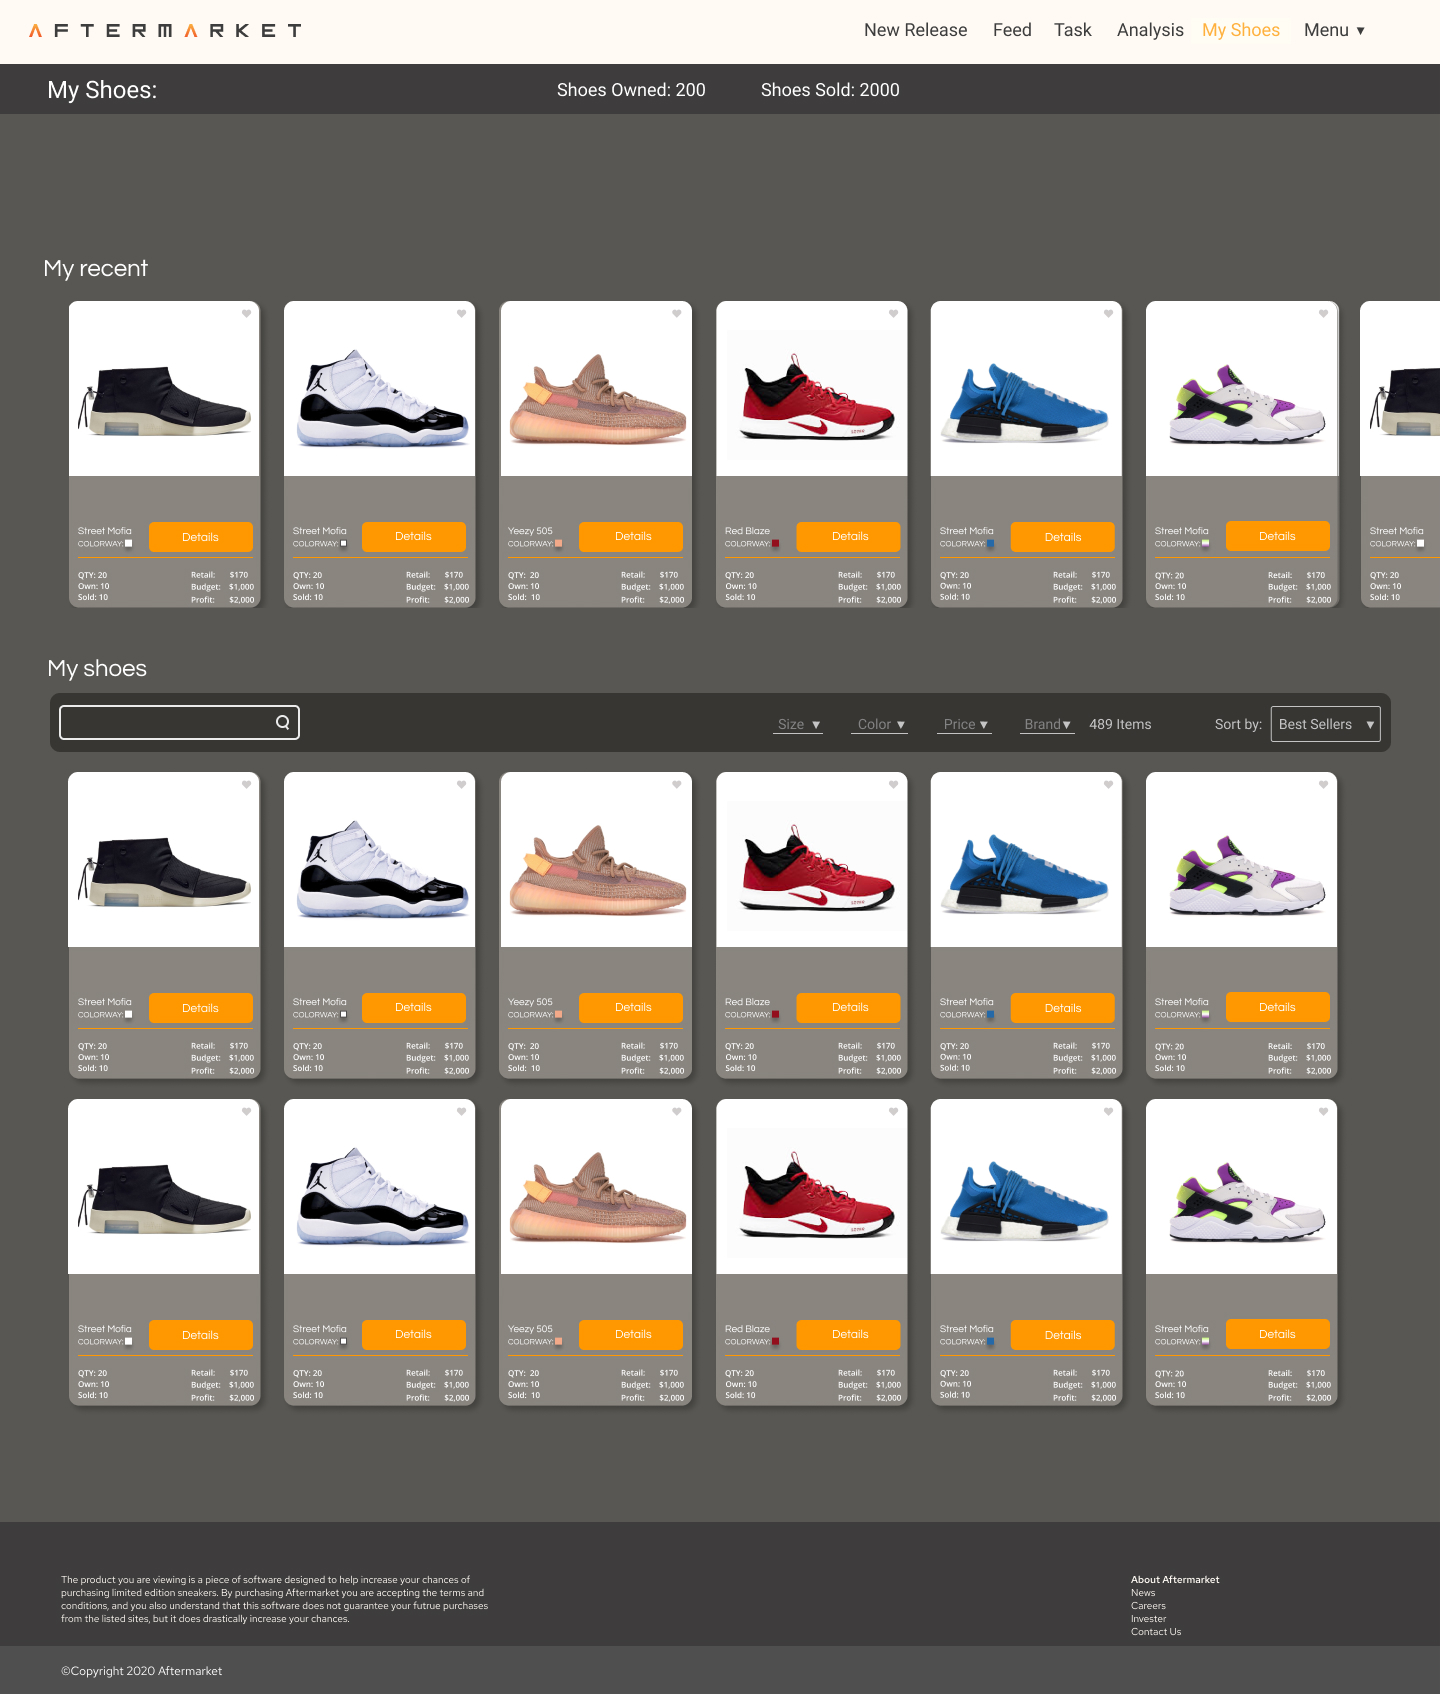Heart icon on Red Blaze, second My shoes row
Image resolution: width=1440 pixels, height=1695 pixels.
[x=893, y=1112]
